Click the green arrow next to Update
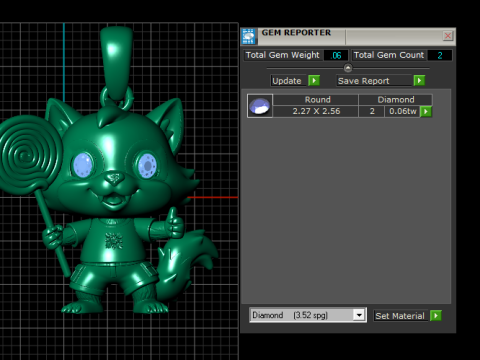 [314, 81]
